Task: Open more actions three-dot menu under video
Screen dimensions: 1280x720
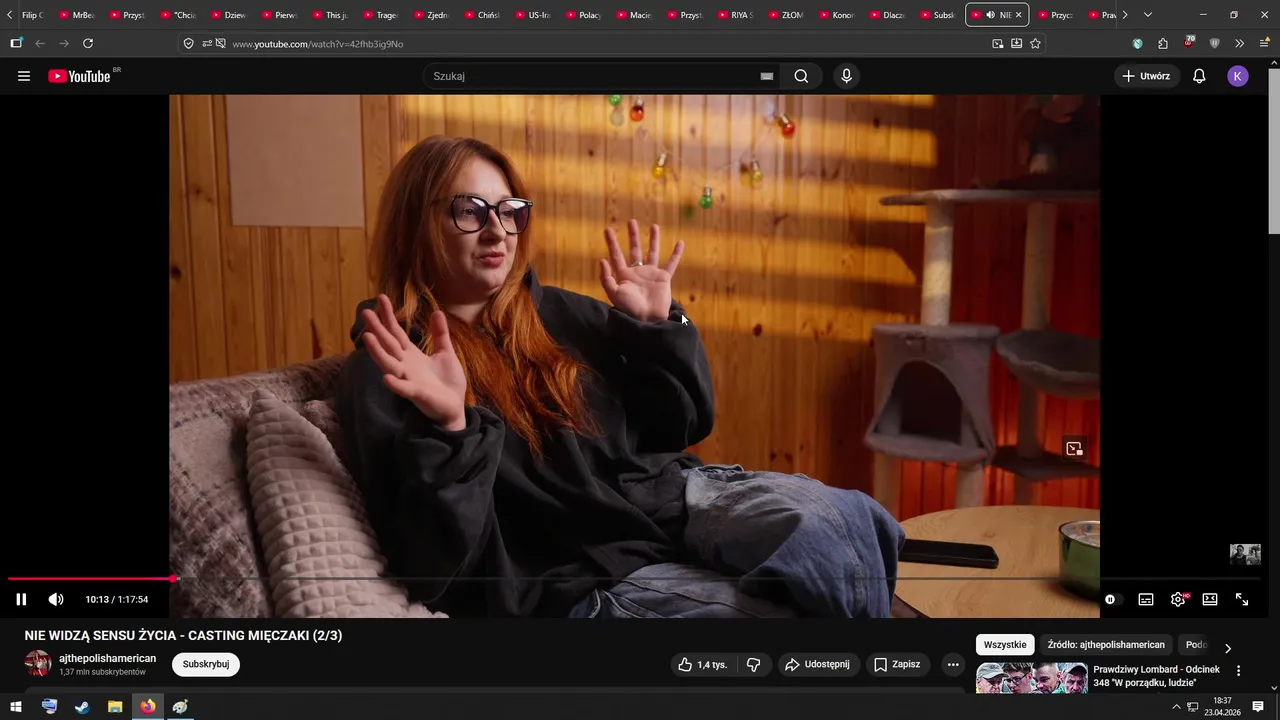Action: coord(953,664)
